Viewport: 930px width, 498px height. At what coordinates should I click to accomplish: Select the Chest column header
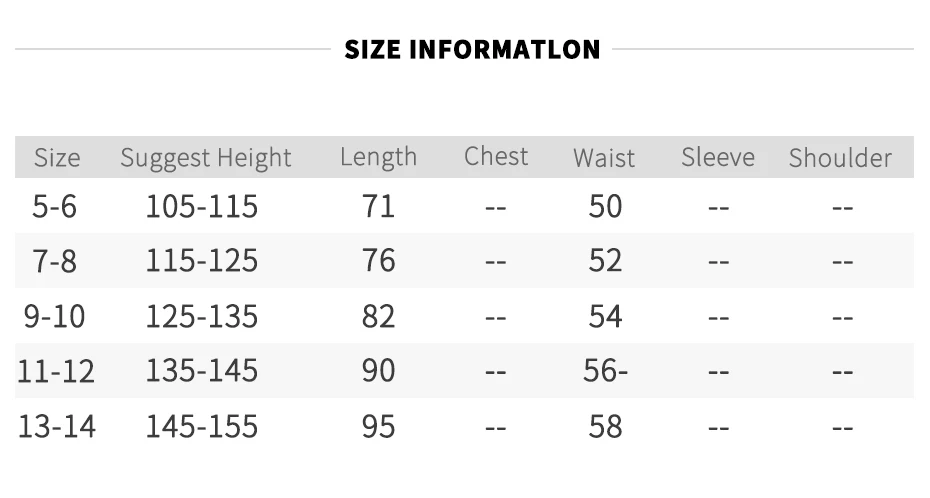point(496,156)
